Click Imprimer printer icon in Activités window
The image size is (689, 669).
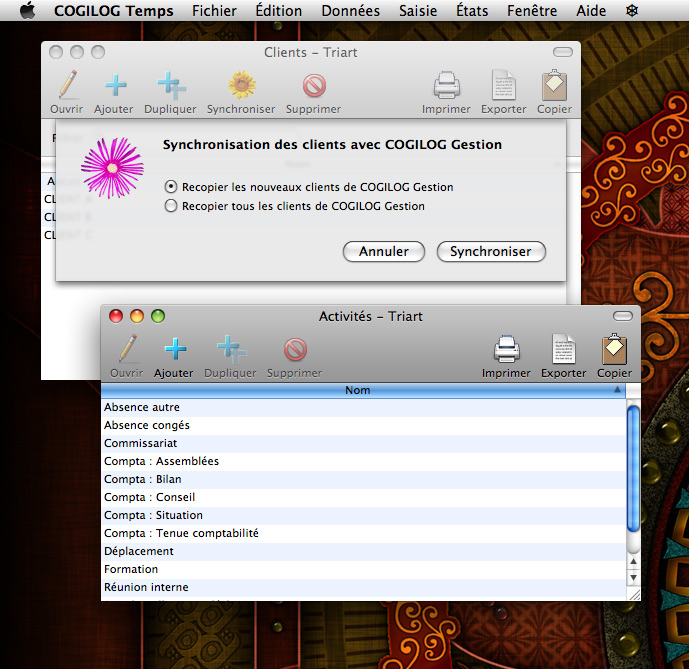pyautogui.click(x=507, y=349)
